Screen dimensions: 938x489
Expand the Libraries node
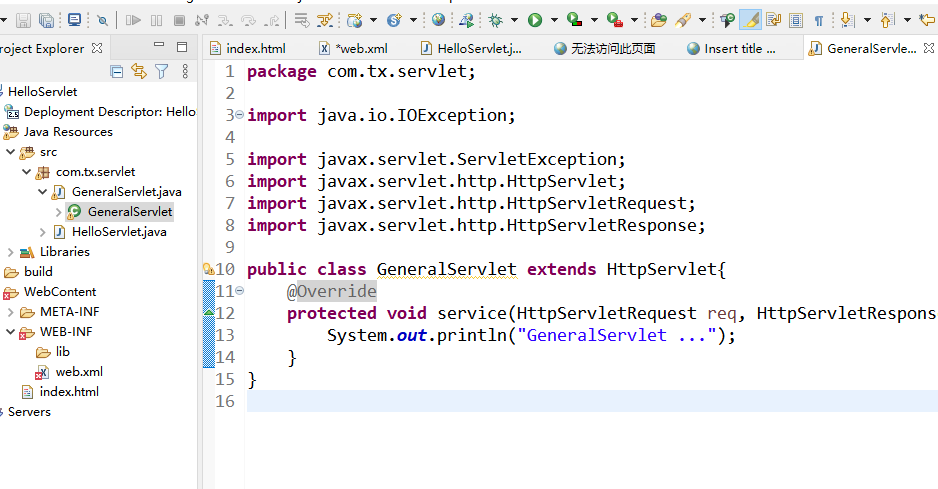(10, 252)
